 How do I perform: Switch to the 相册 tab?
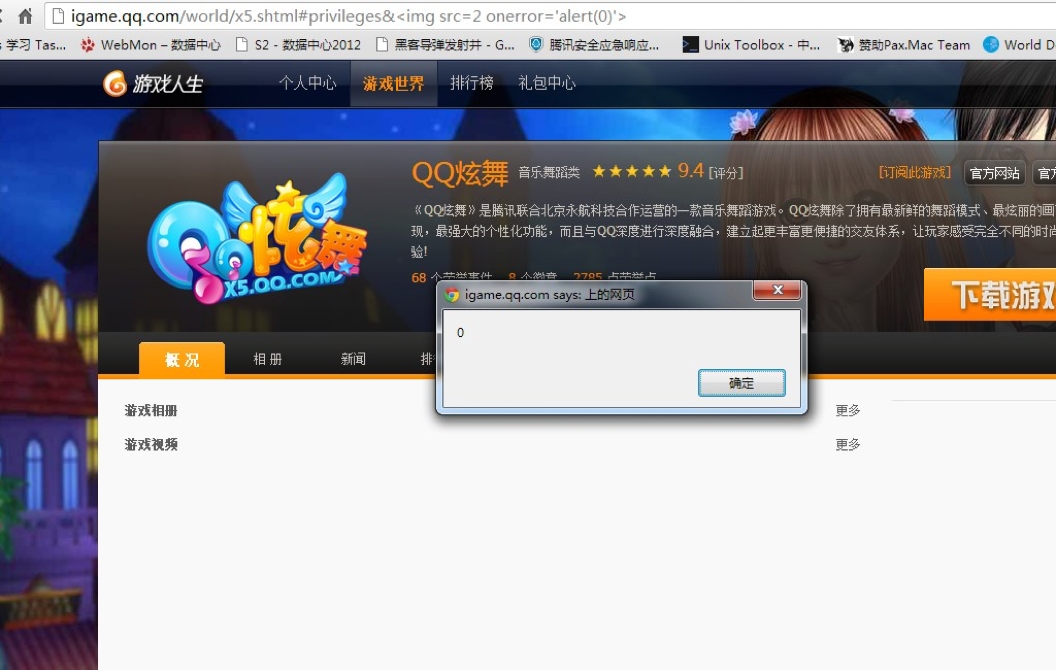coord(267,359)
